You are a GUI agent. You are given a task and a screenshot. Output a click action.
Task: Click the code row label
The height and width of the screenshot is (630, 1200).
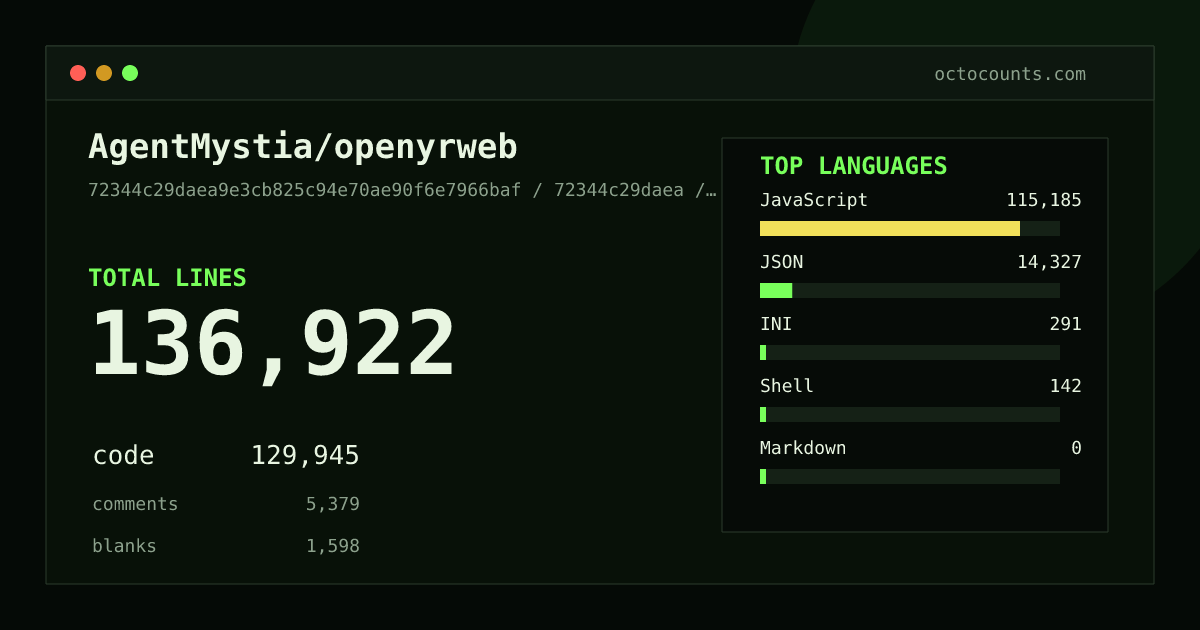click(123, 456)
